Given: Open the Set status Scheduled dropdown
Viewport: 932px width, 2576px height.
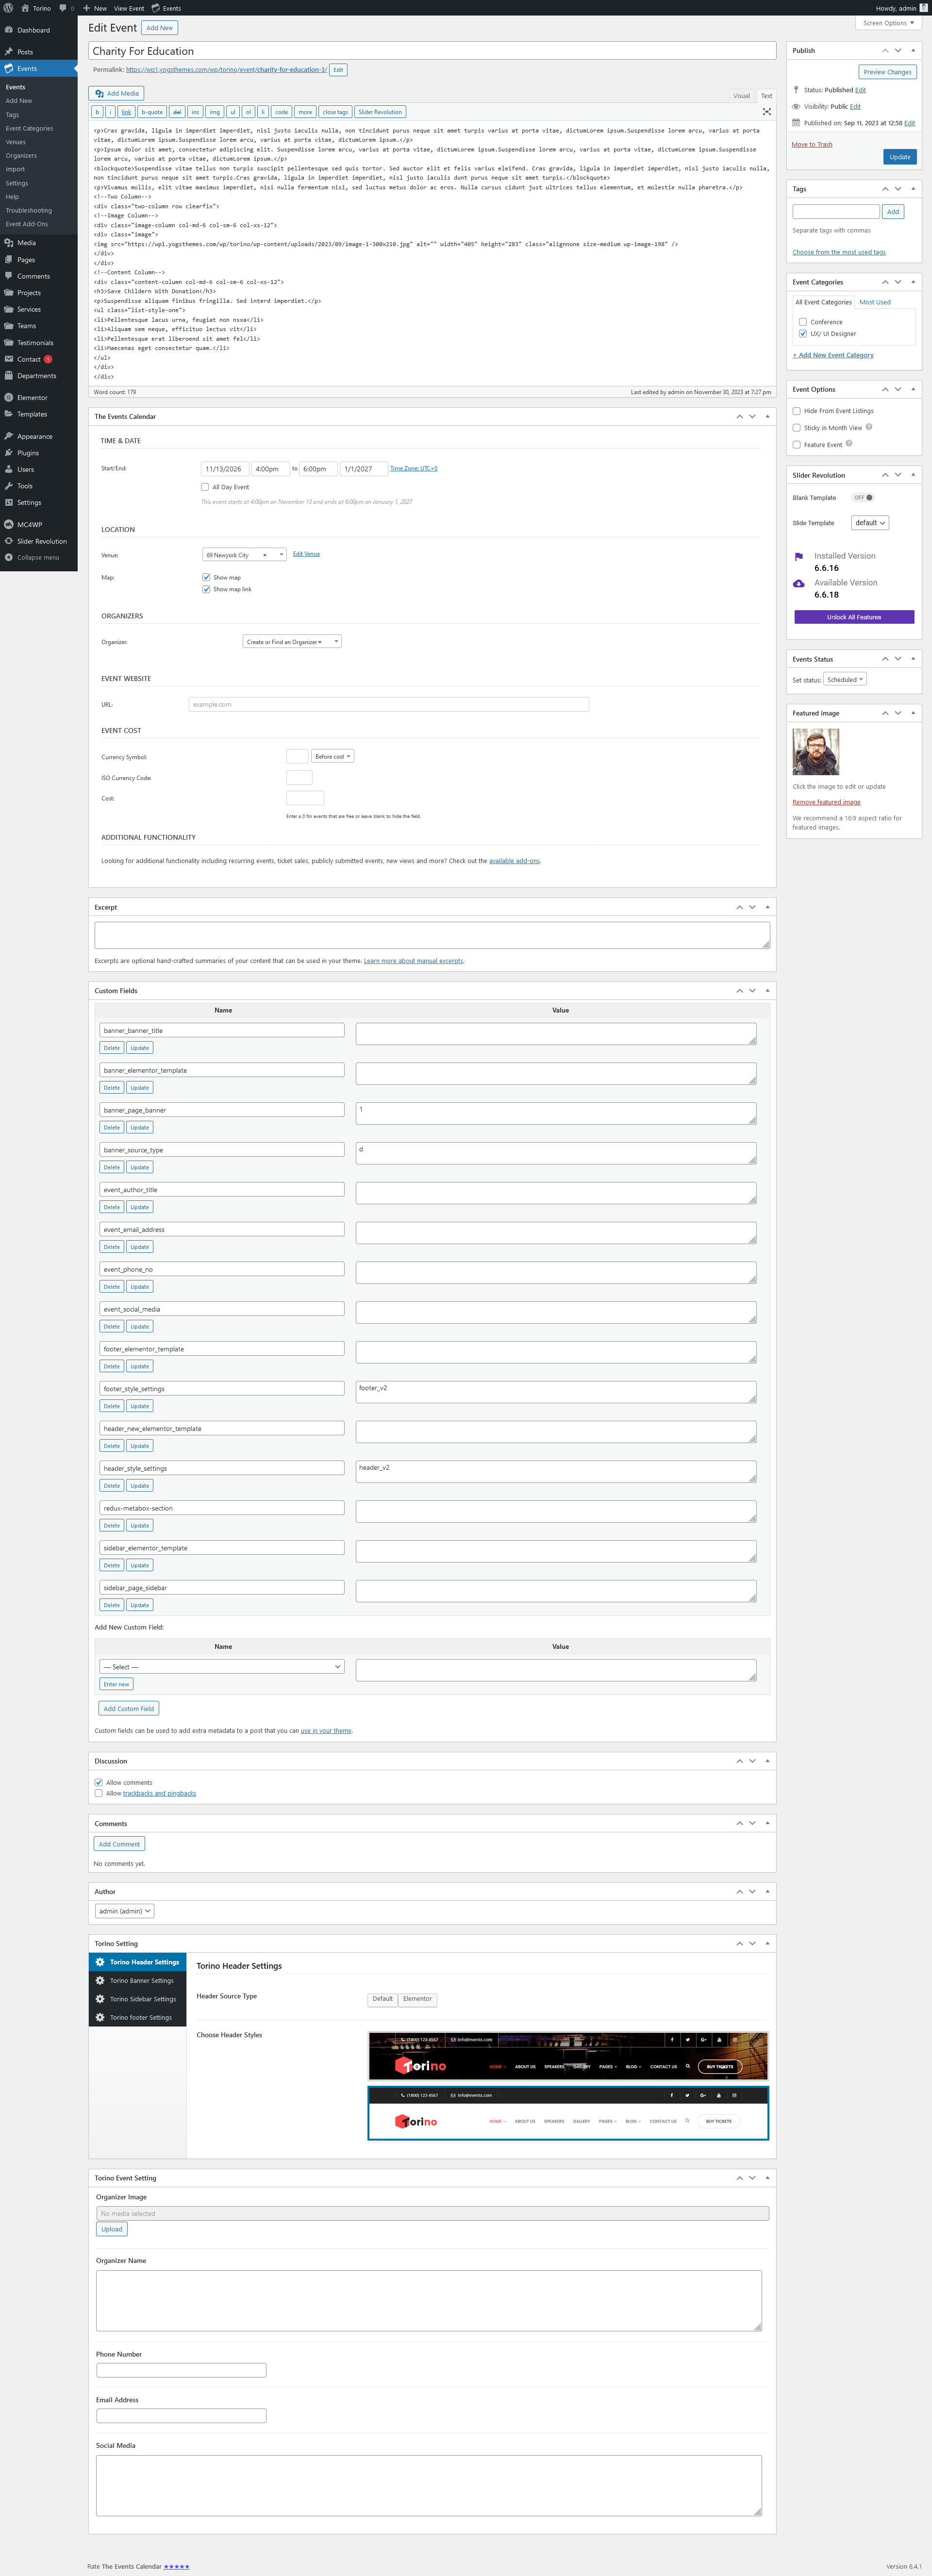Looking at the screenshot, I should 845,680.
